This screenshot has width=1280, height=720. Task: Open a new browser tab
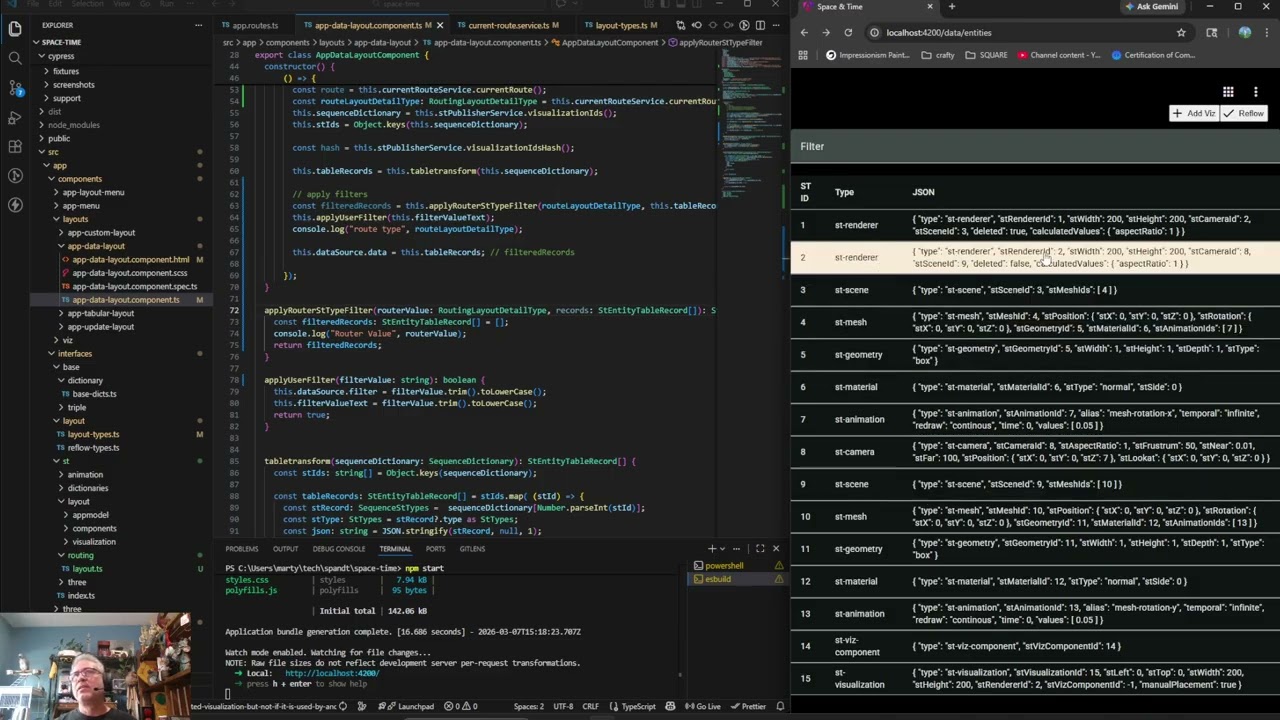point(952,7)
